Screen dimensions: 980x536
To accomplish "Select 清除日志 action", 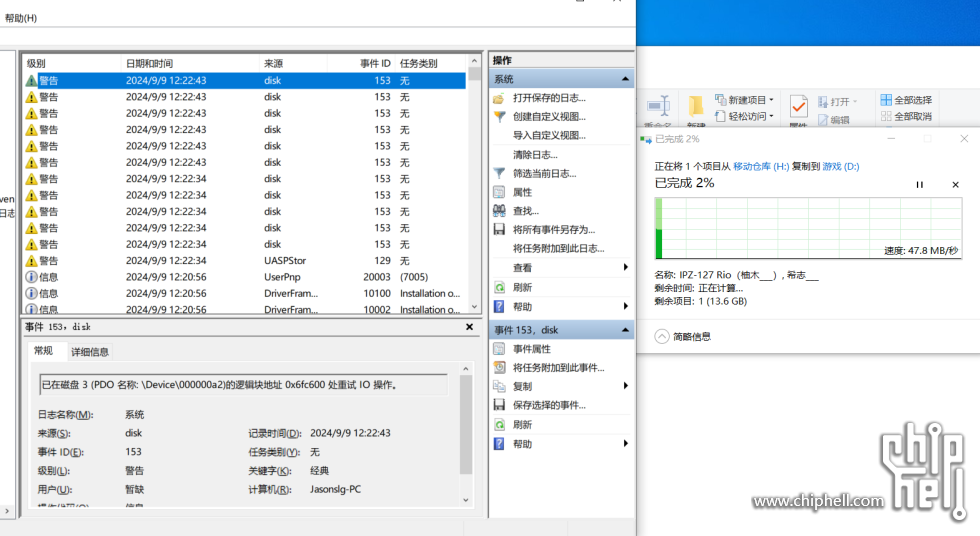I will click(535, 155).
